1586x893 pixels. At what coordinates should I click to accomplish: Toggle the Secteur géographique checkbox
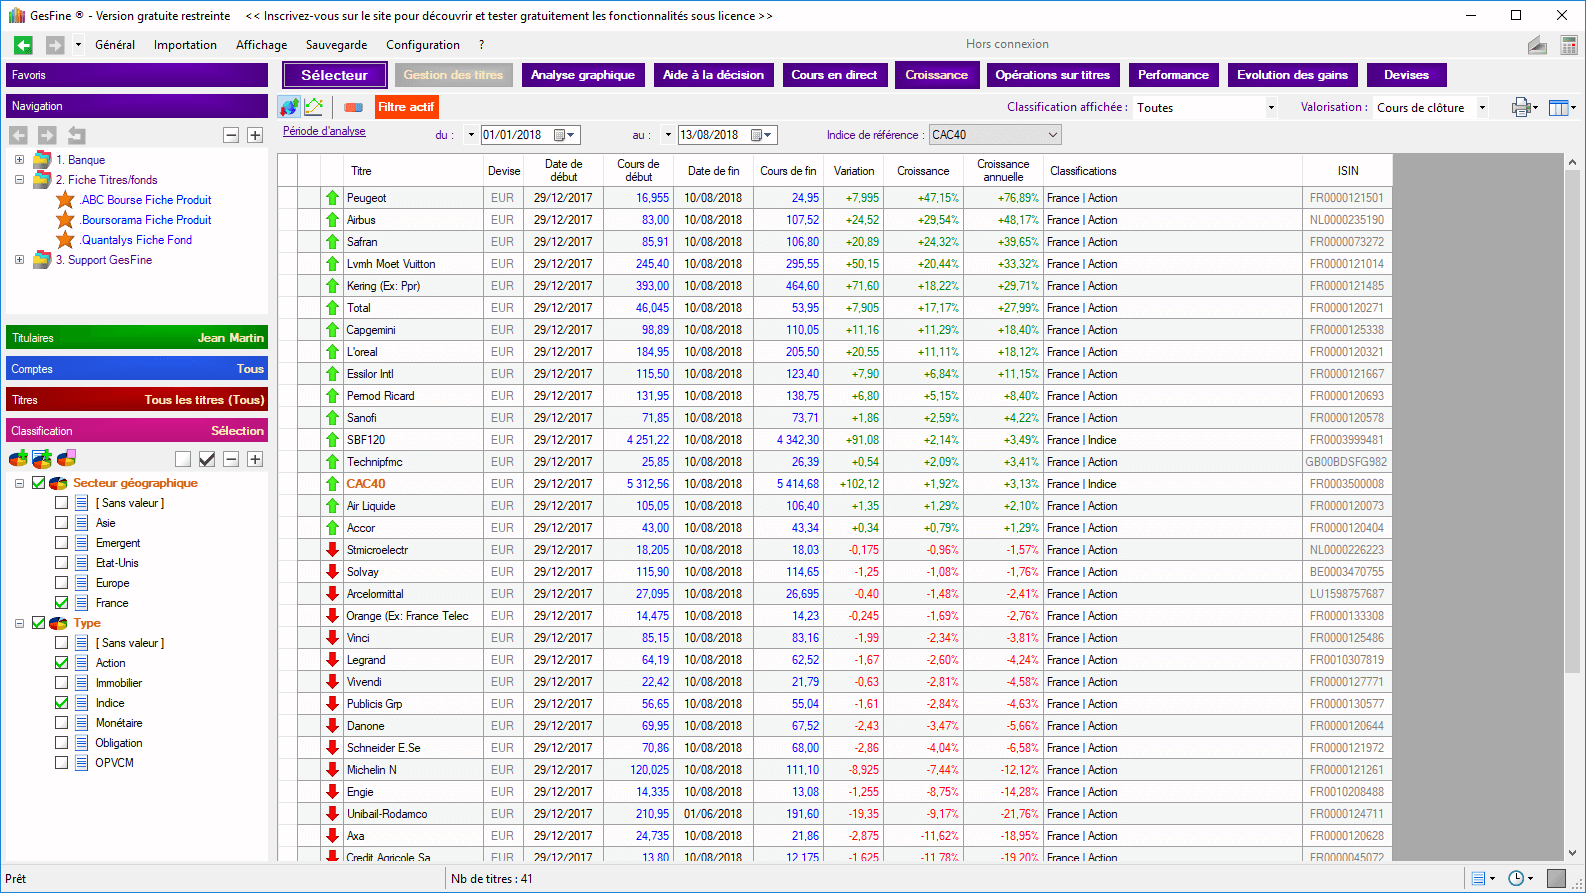38,483
